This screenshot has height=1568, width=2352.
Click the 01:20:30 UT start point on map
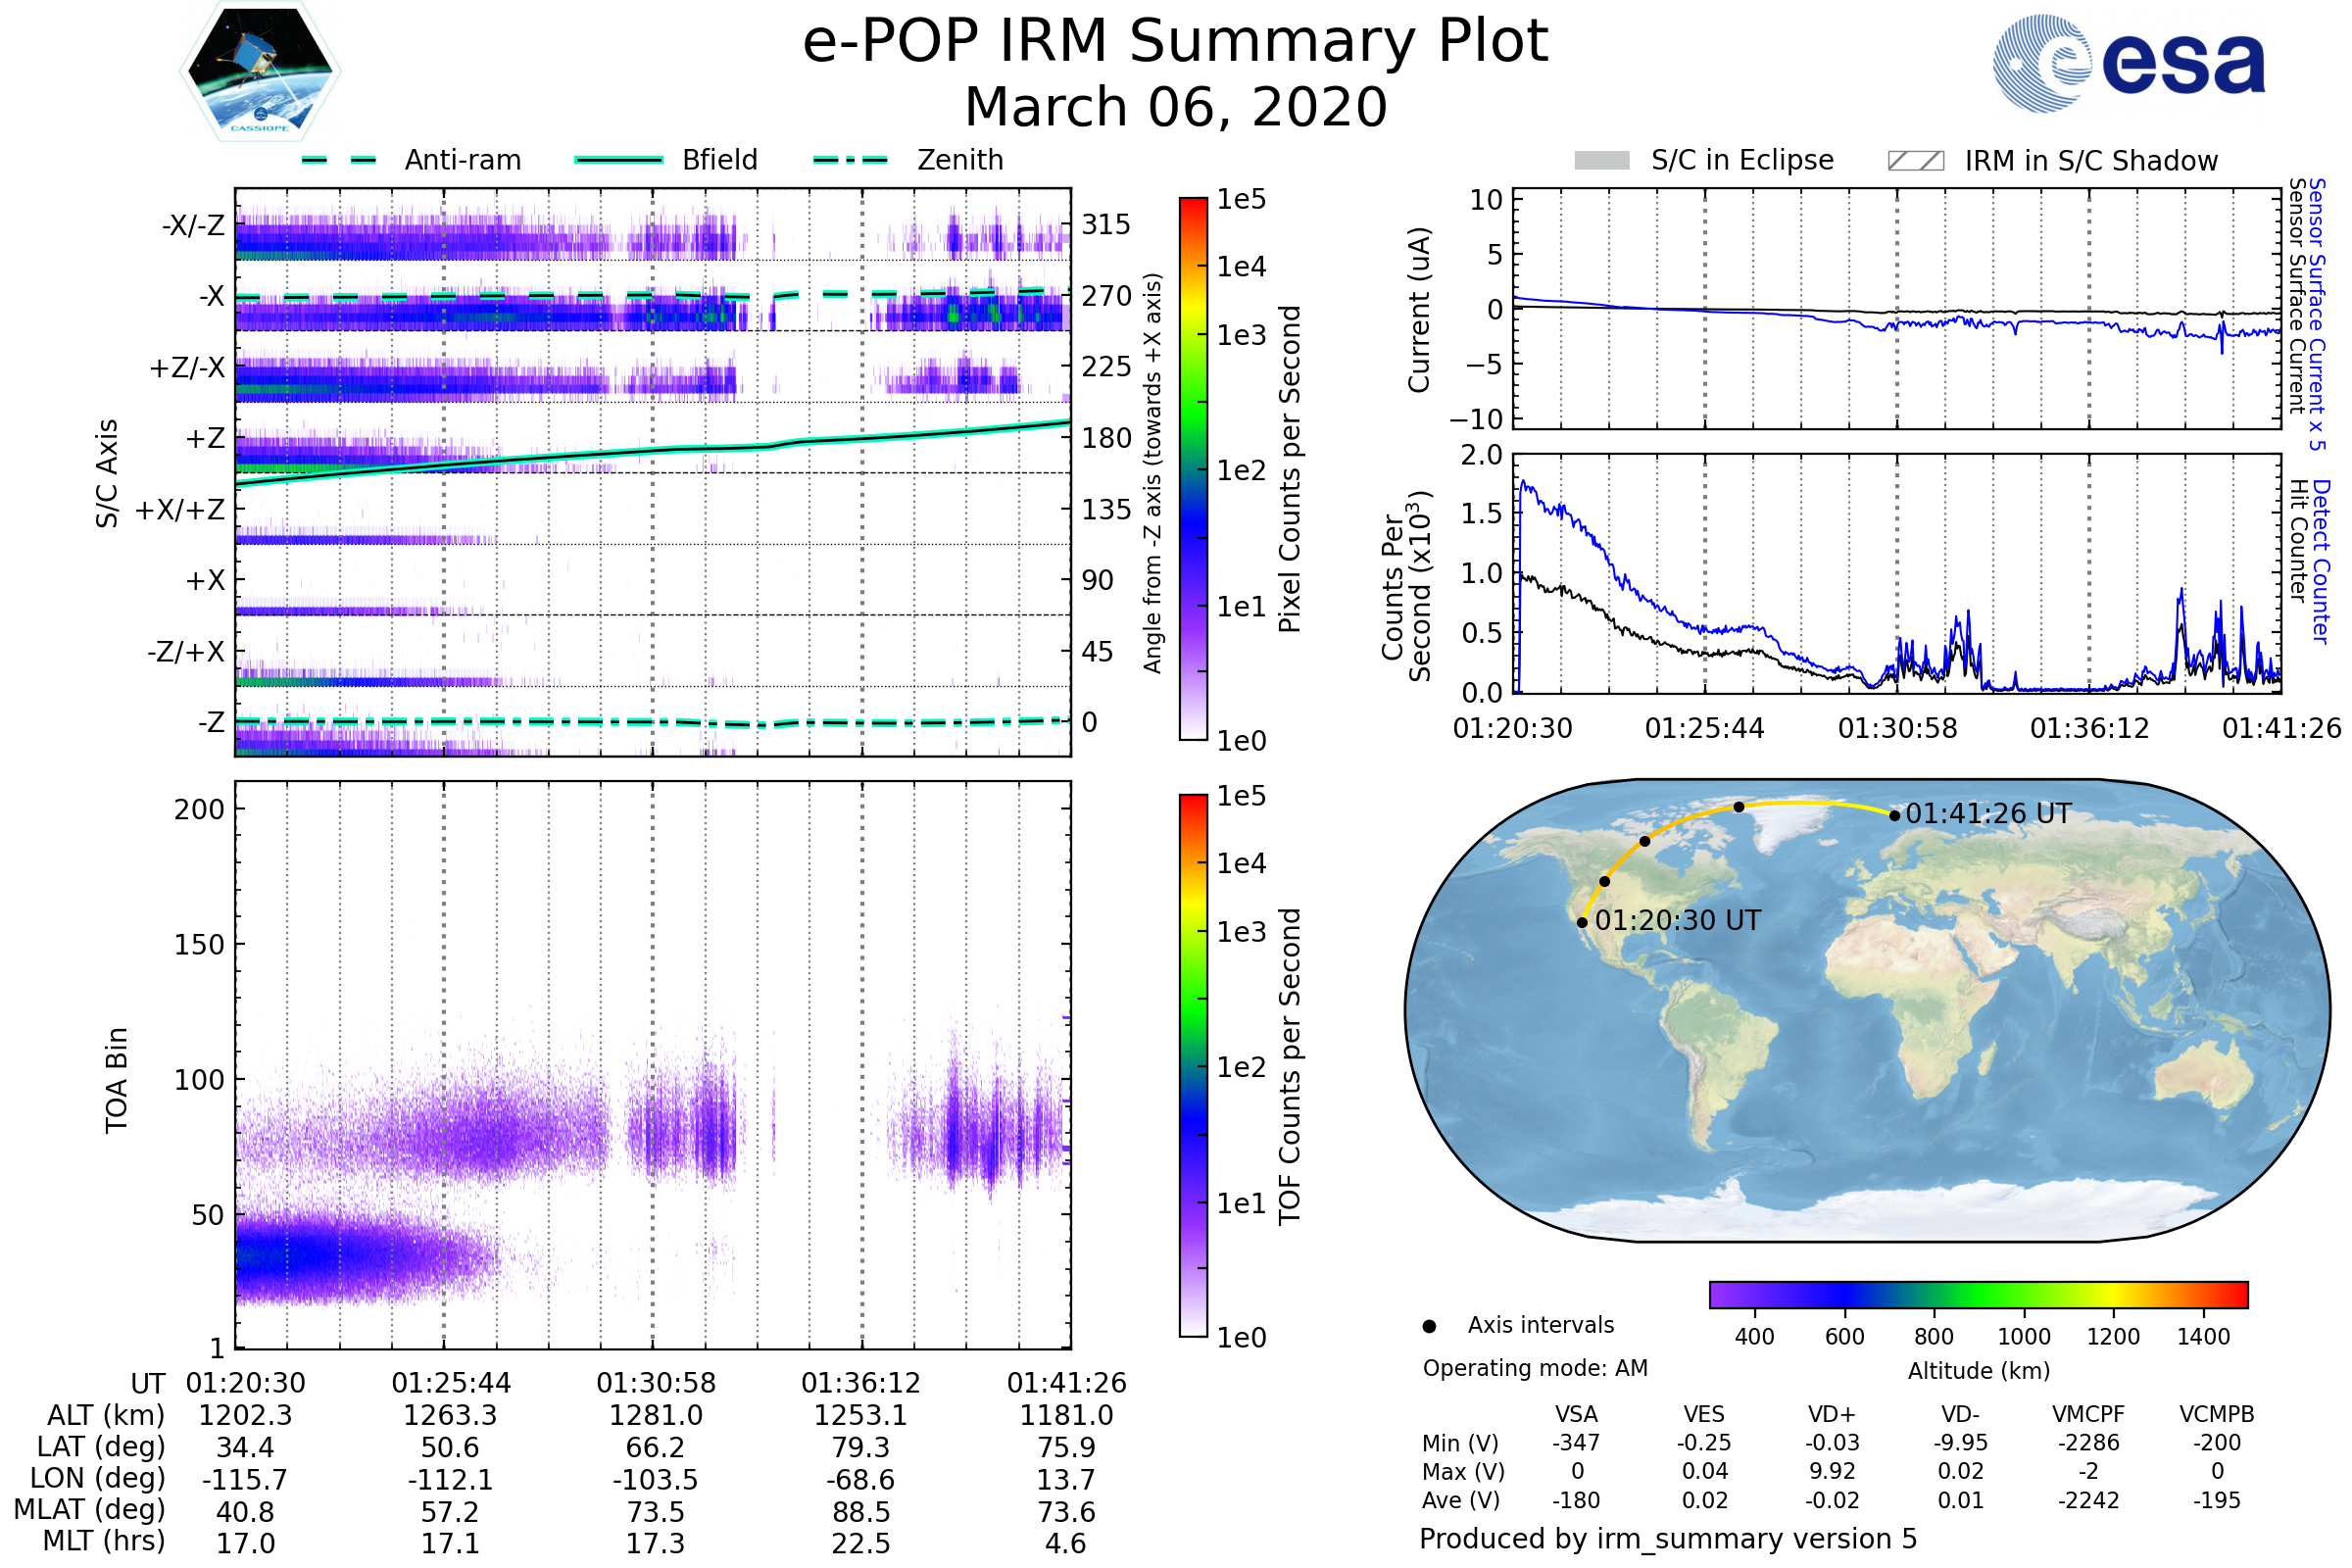pos(1582,922)
